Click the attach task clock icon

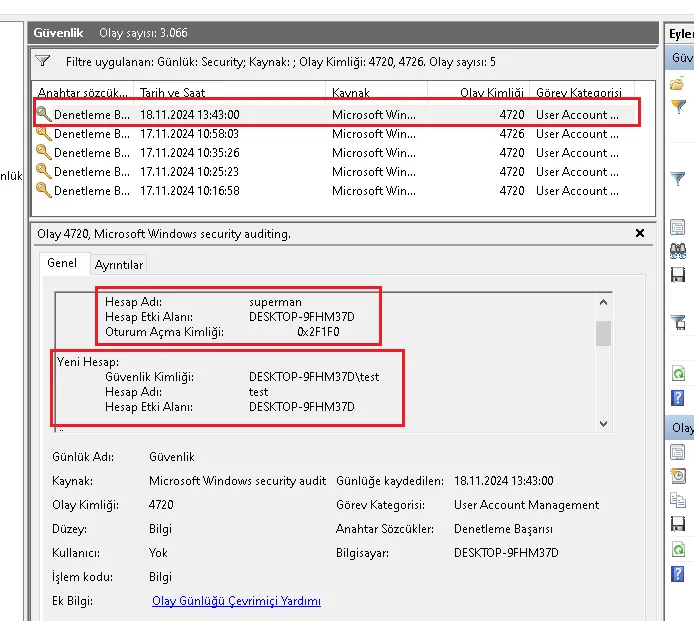tap(678, 476)
